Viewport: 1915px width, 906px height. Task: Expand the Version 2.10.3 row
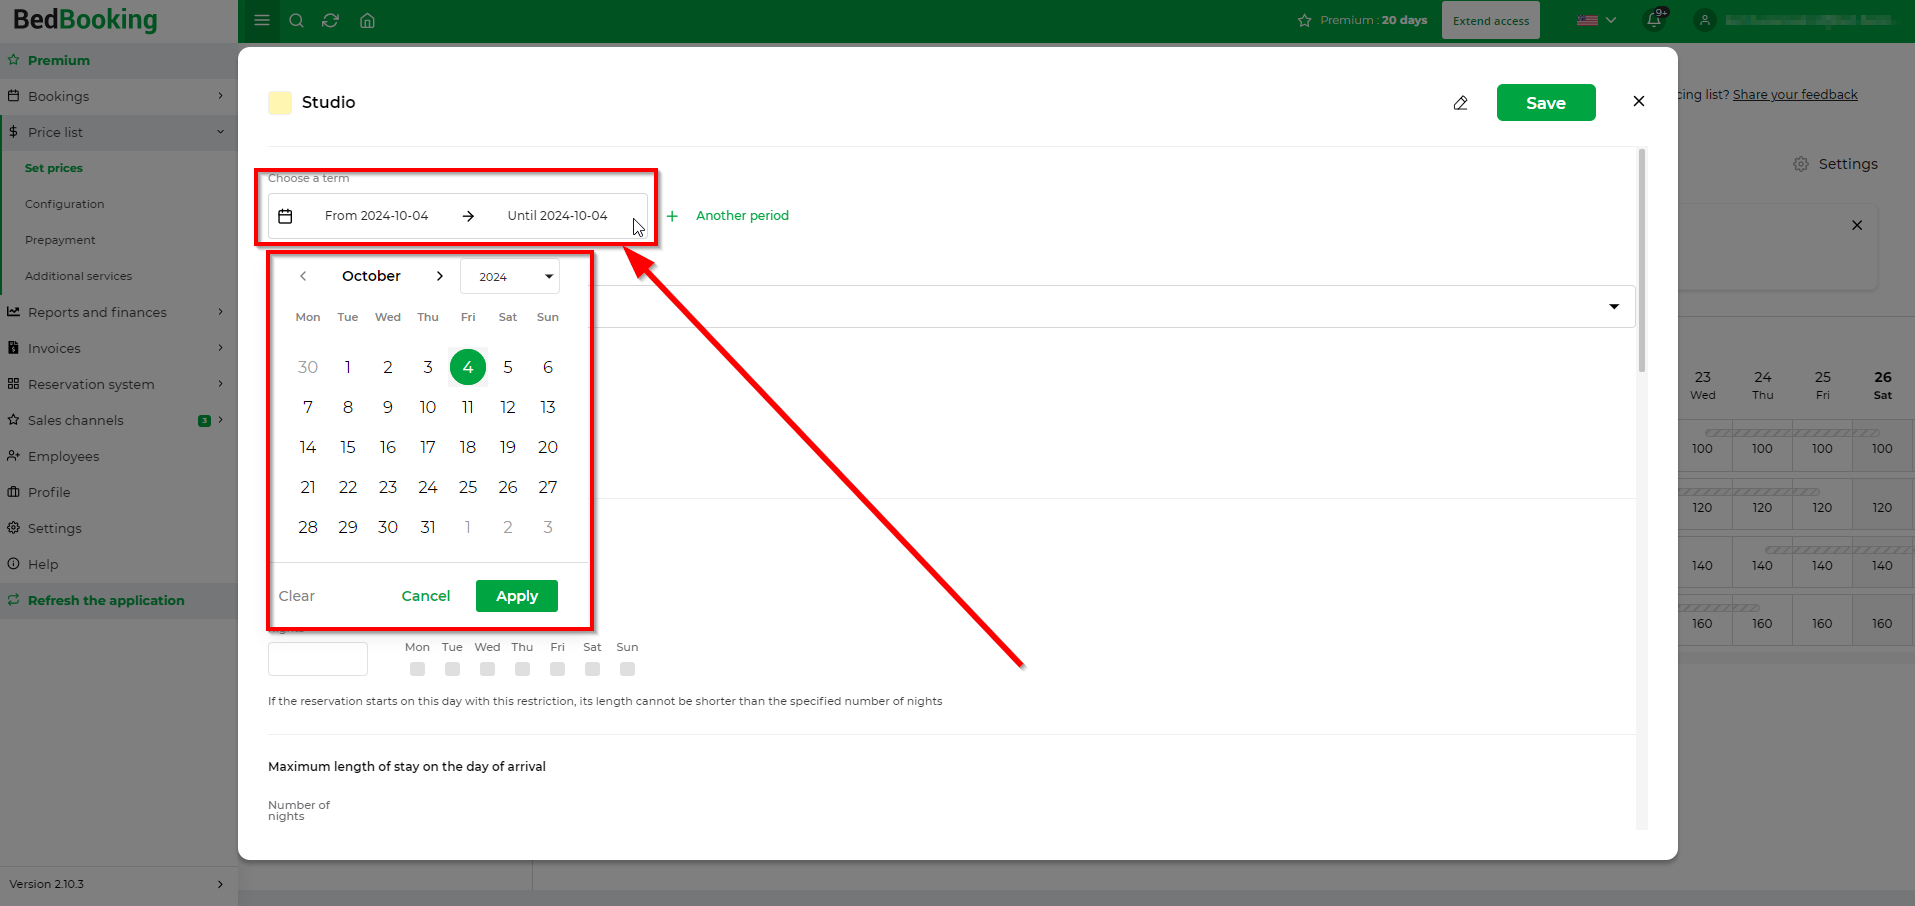pyautogui.click(x=118, y=884)
